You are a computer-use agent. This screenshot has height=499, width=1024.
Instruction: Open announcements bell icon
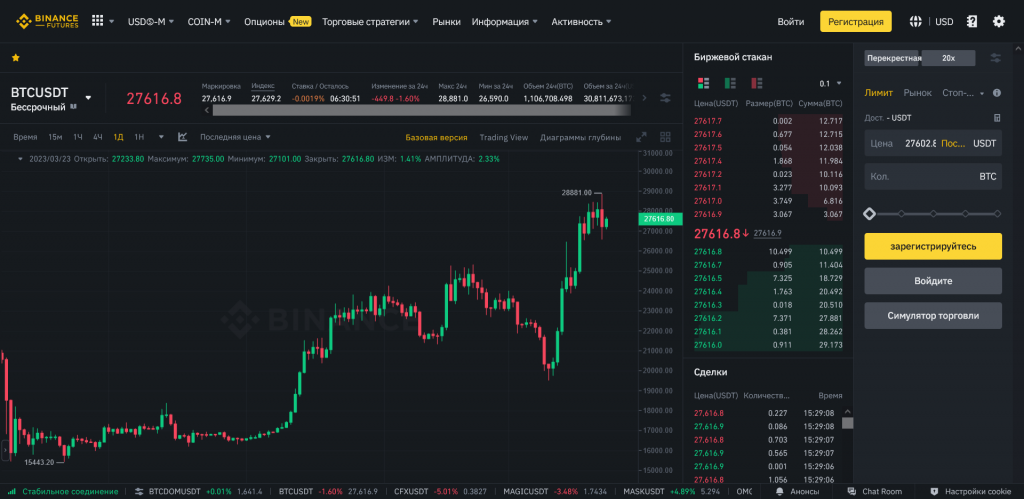click(x=779, y=491)
